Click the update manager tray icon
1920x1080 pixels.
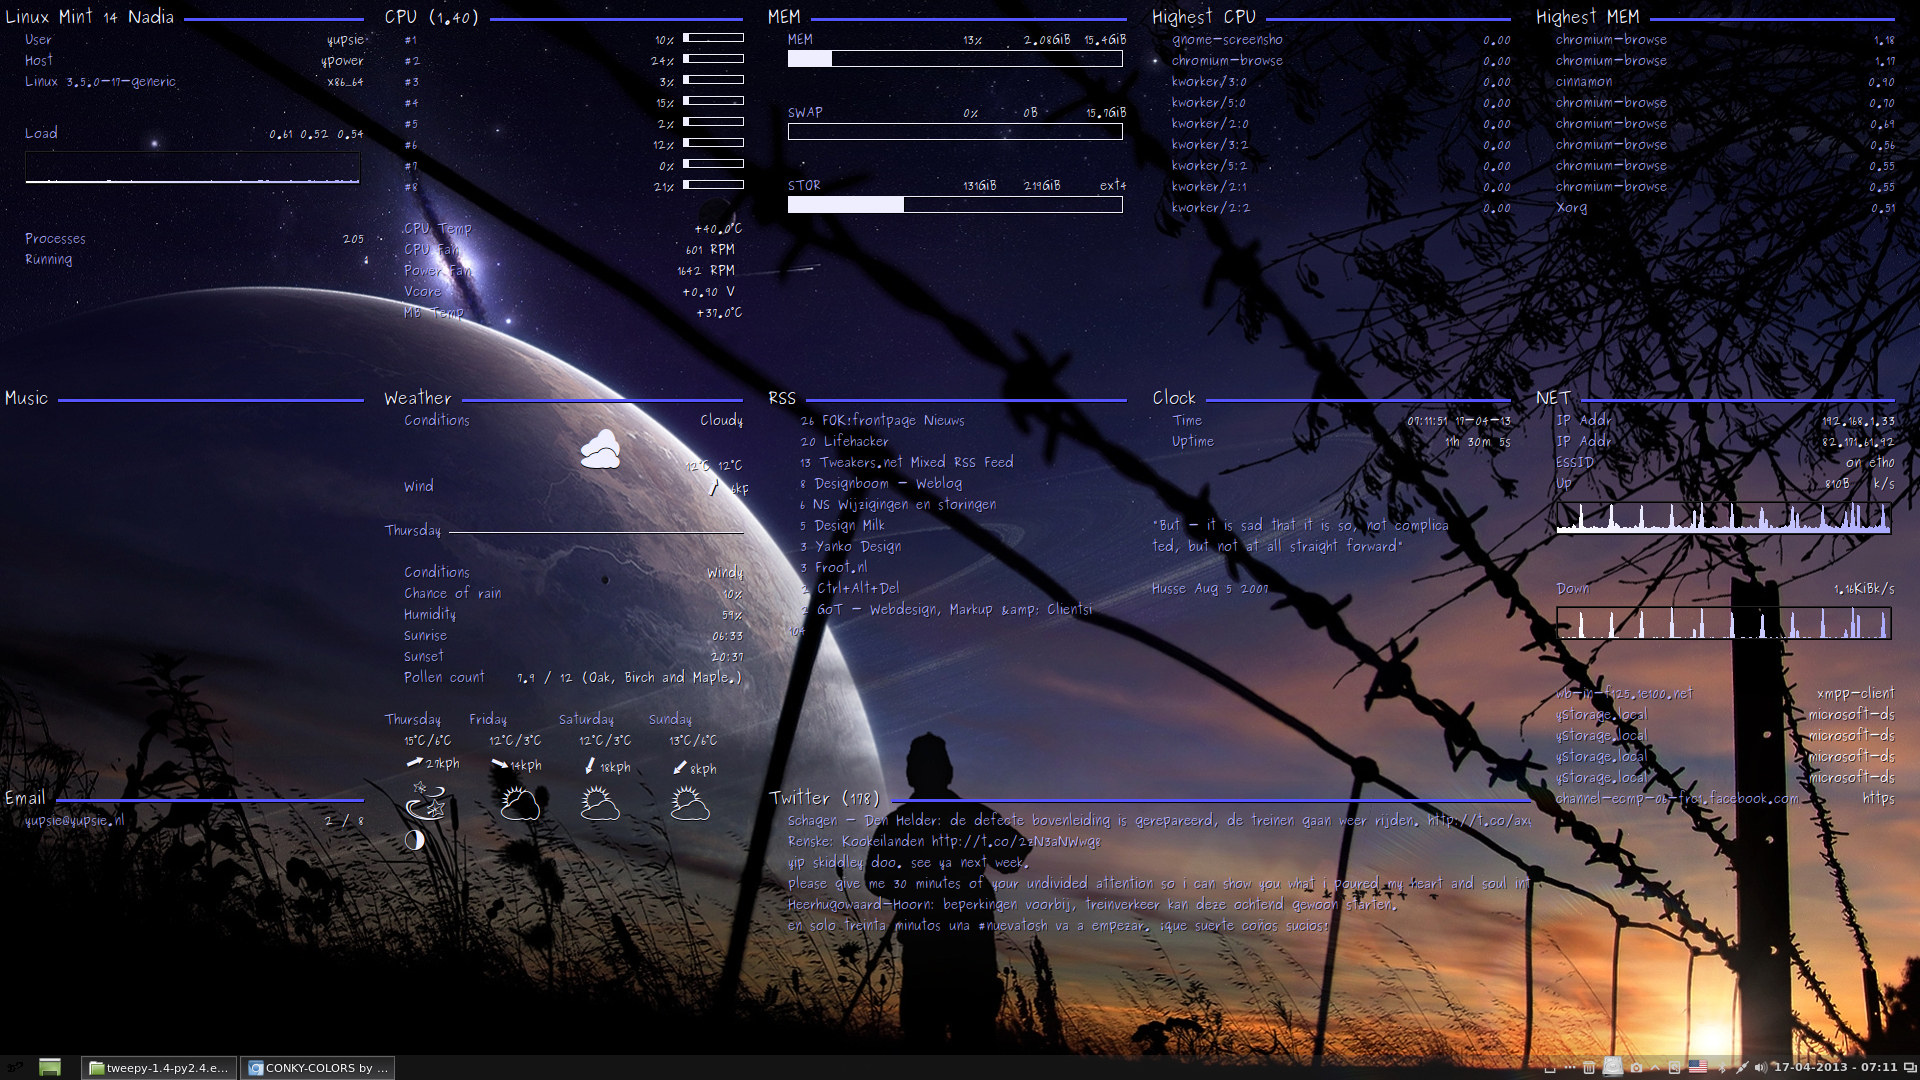click(1675, 1067)
